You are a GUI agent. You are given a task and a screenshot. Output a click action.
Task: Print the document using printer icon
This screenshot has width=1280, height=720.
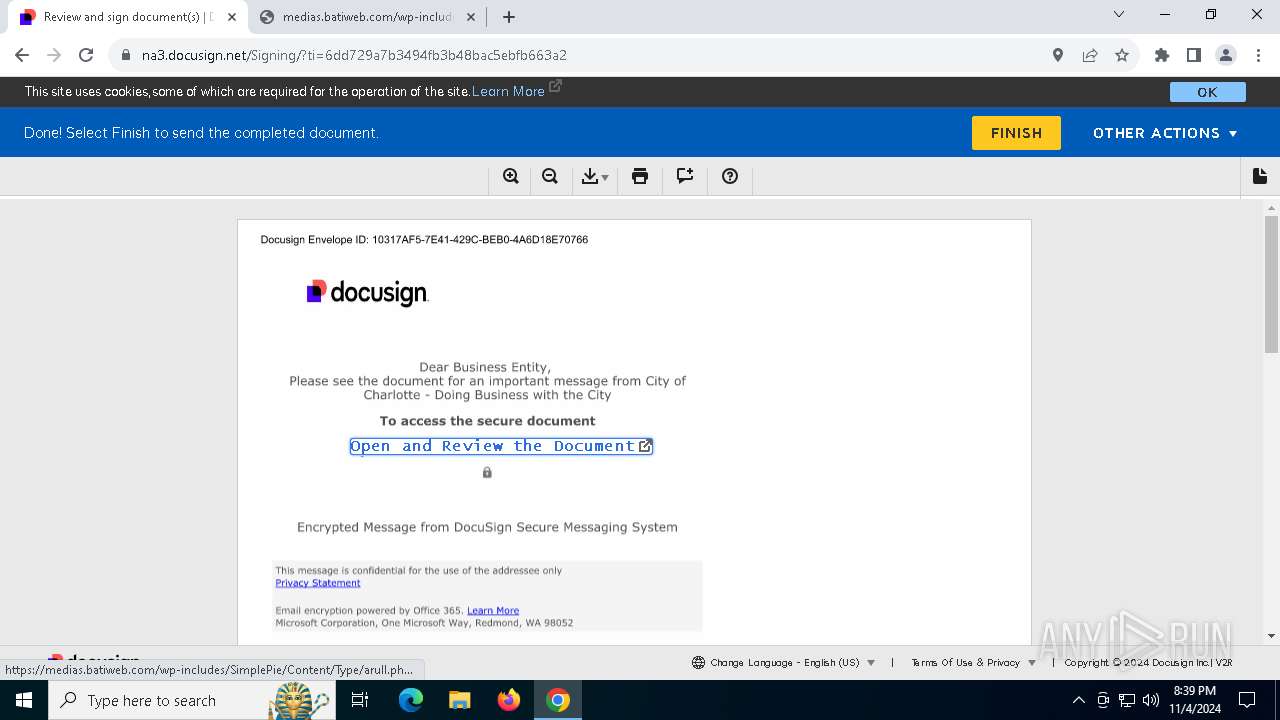(x=640, y=177)
